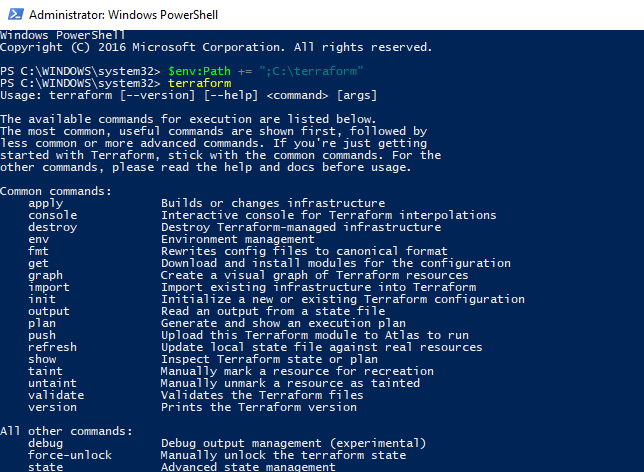The height and width of the screenshot is (472, 644).
Task: Click the 'console' command entry
Action: point(53,215)
